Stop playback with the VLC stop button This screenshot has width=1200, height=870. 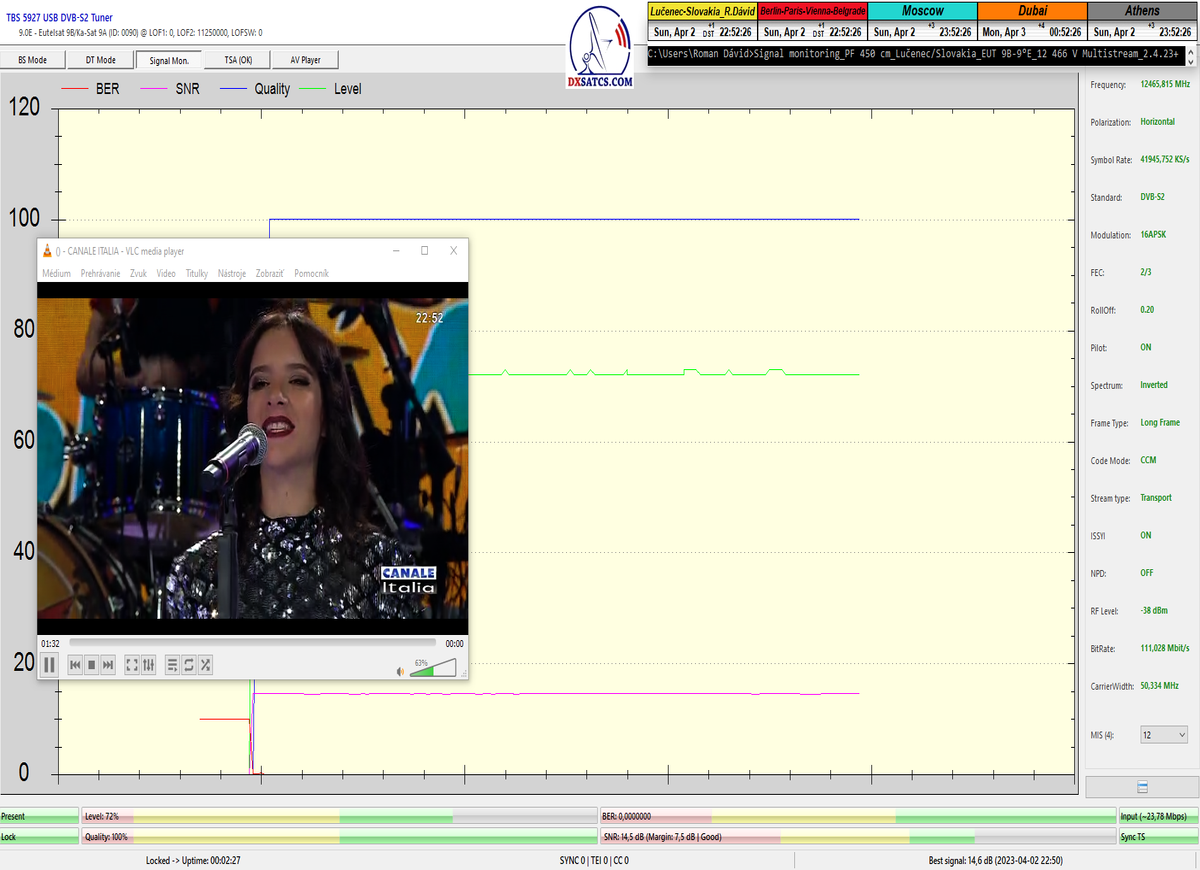tap(91, 664)
